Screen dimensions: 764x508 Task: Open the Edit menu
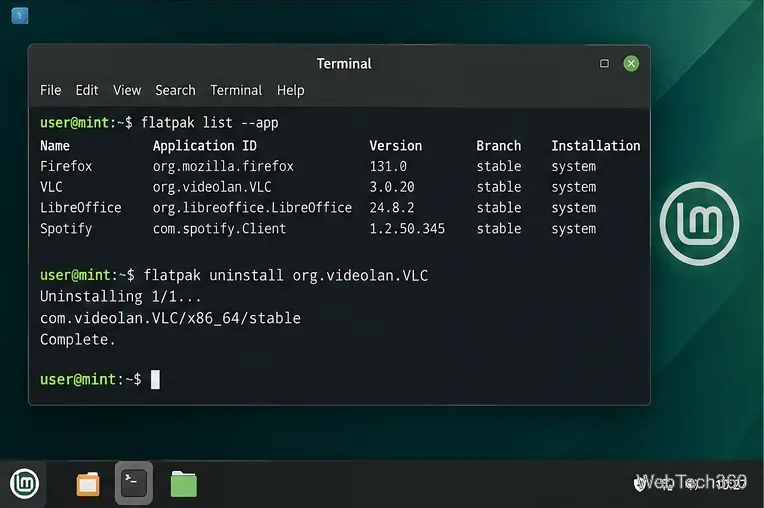click(x=87, y=90)
